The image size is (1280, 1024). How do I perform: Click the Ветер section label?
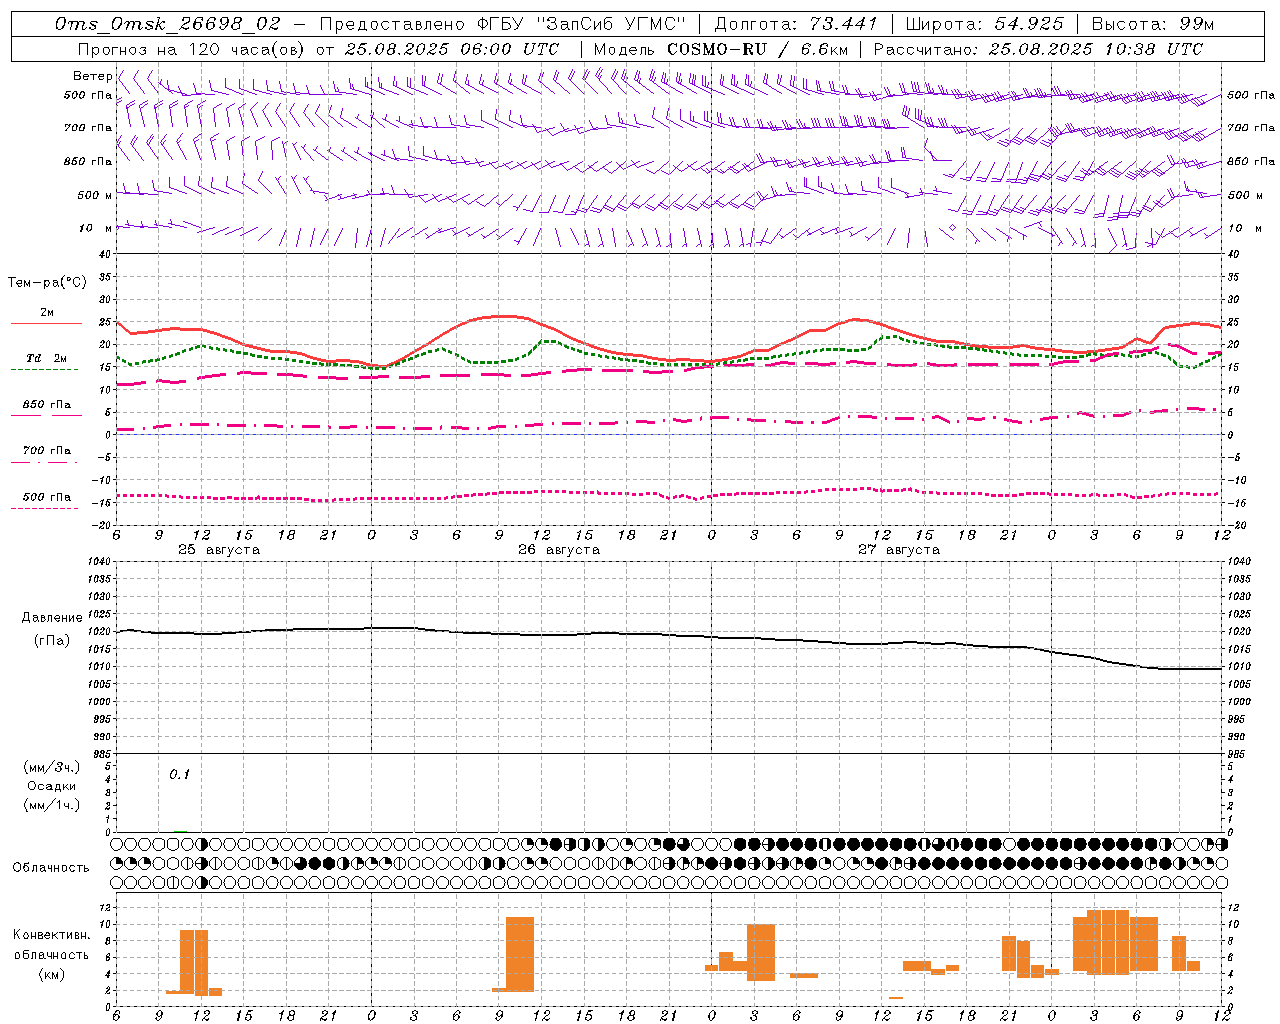pos(92,76)
